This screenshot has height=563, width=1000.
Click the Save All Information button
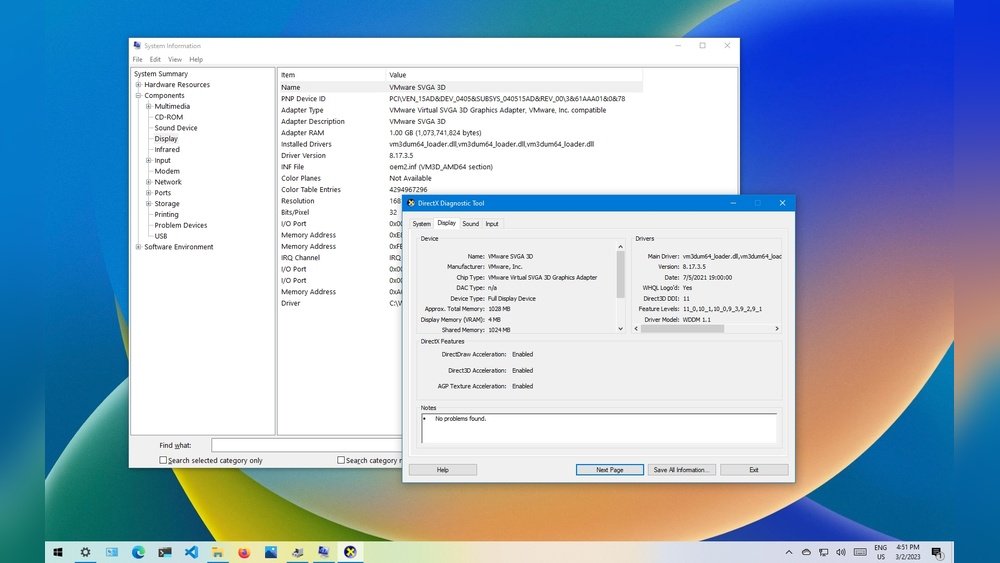(x=680, y=469)
